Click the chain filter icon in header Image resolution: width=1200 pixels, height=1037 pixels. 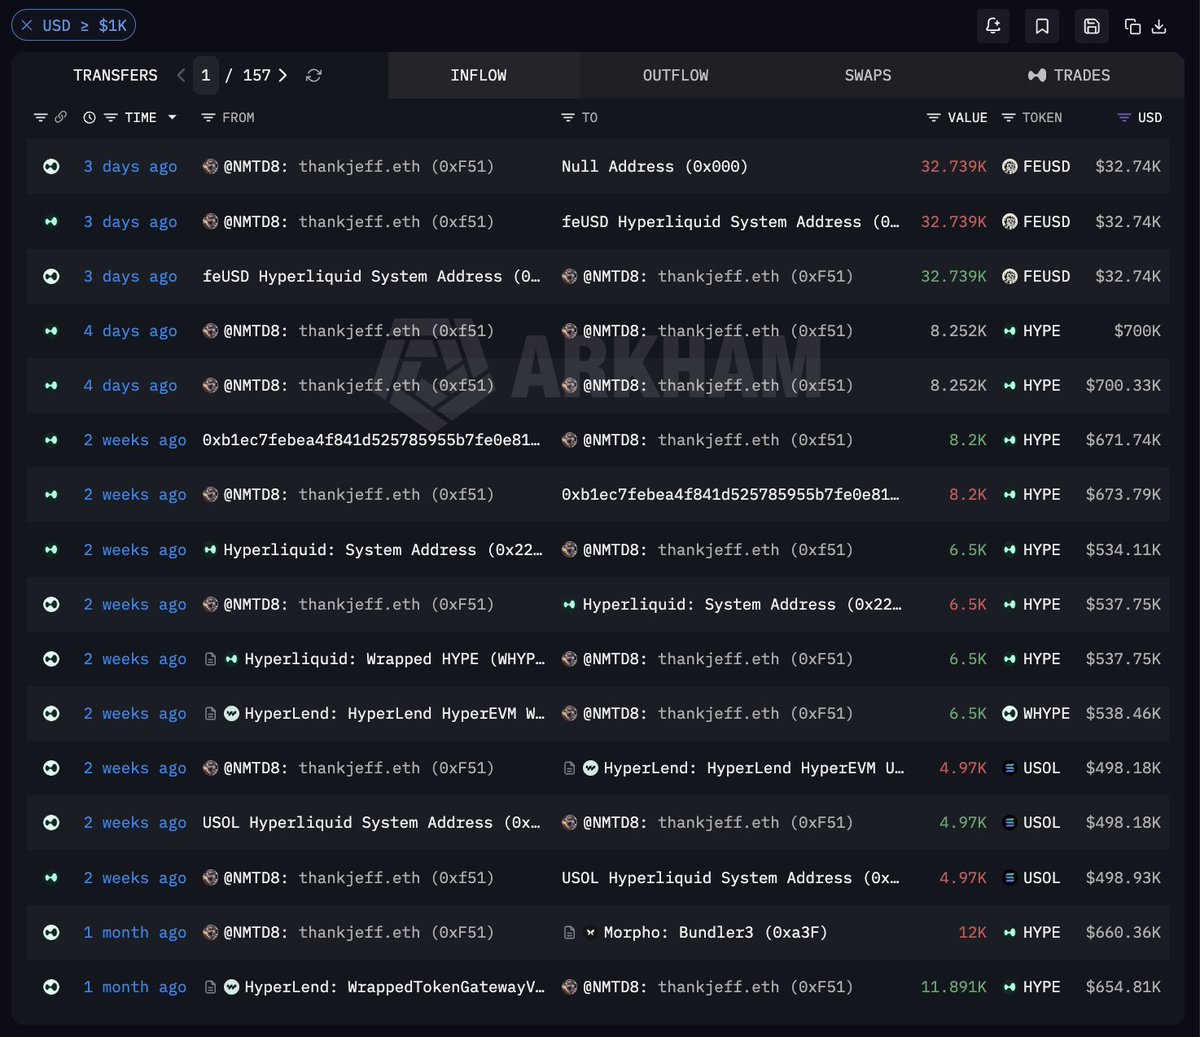[40, 117]
